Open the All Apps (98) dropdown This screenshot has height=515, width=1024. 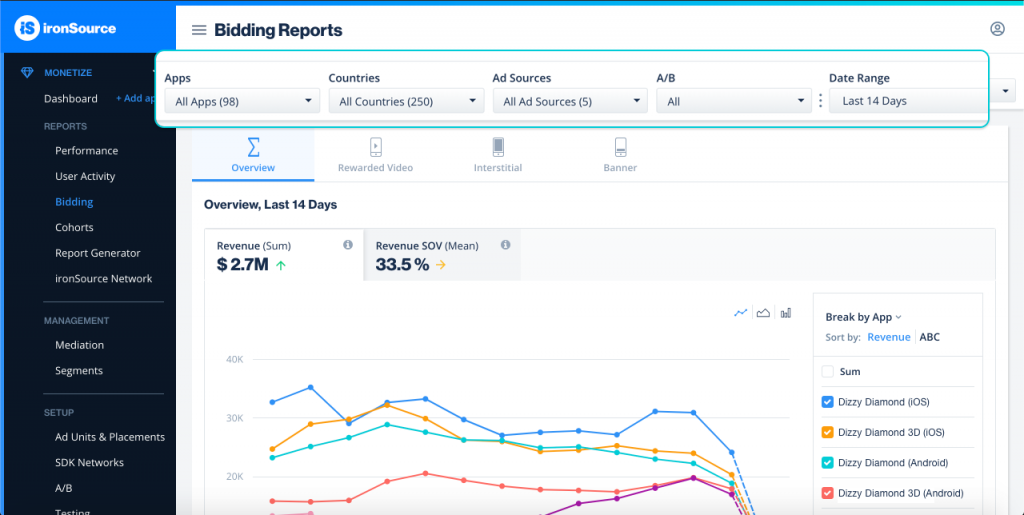click(x=242, y=101)
